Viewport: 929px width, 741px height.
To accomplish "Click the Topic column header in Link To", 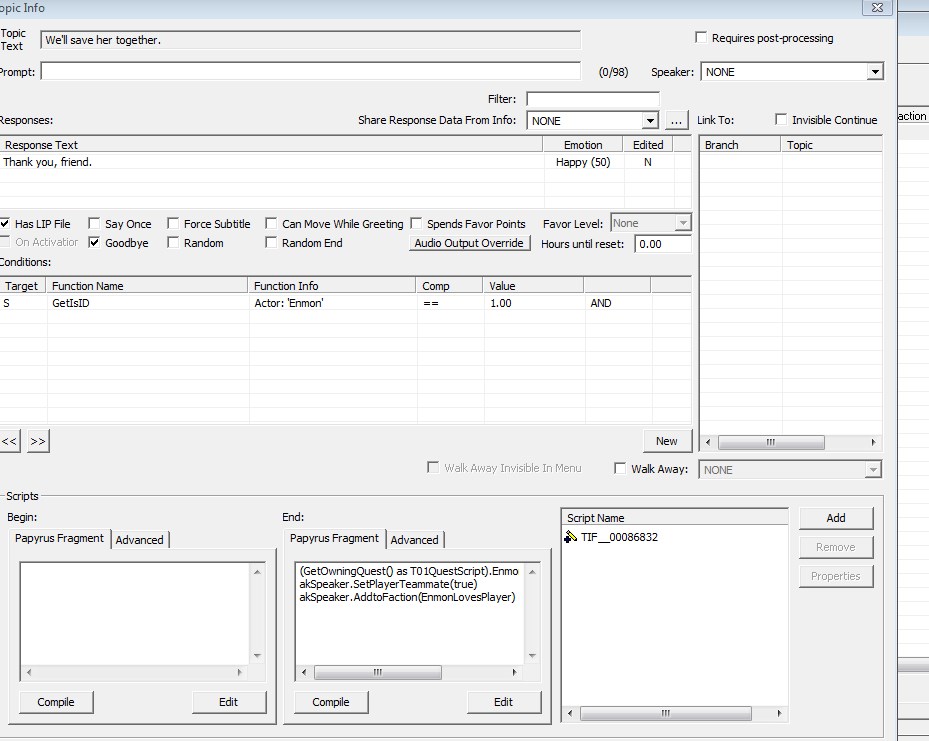I will 832,145.
